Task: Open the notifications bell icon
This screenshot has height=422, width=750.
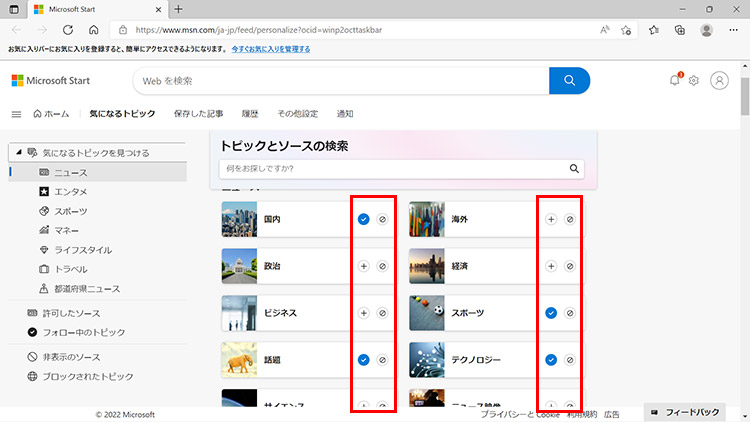Action: point(674,81)
